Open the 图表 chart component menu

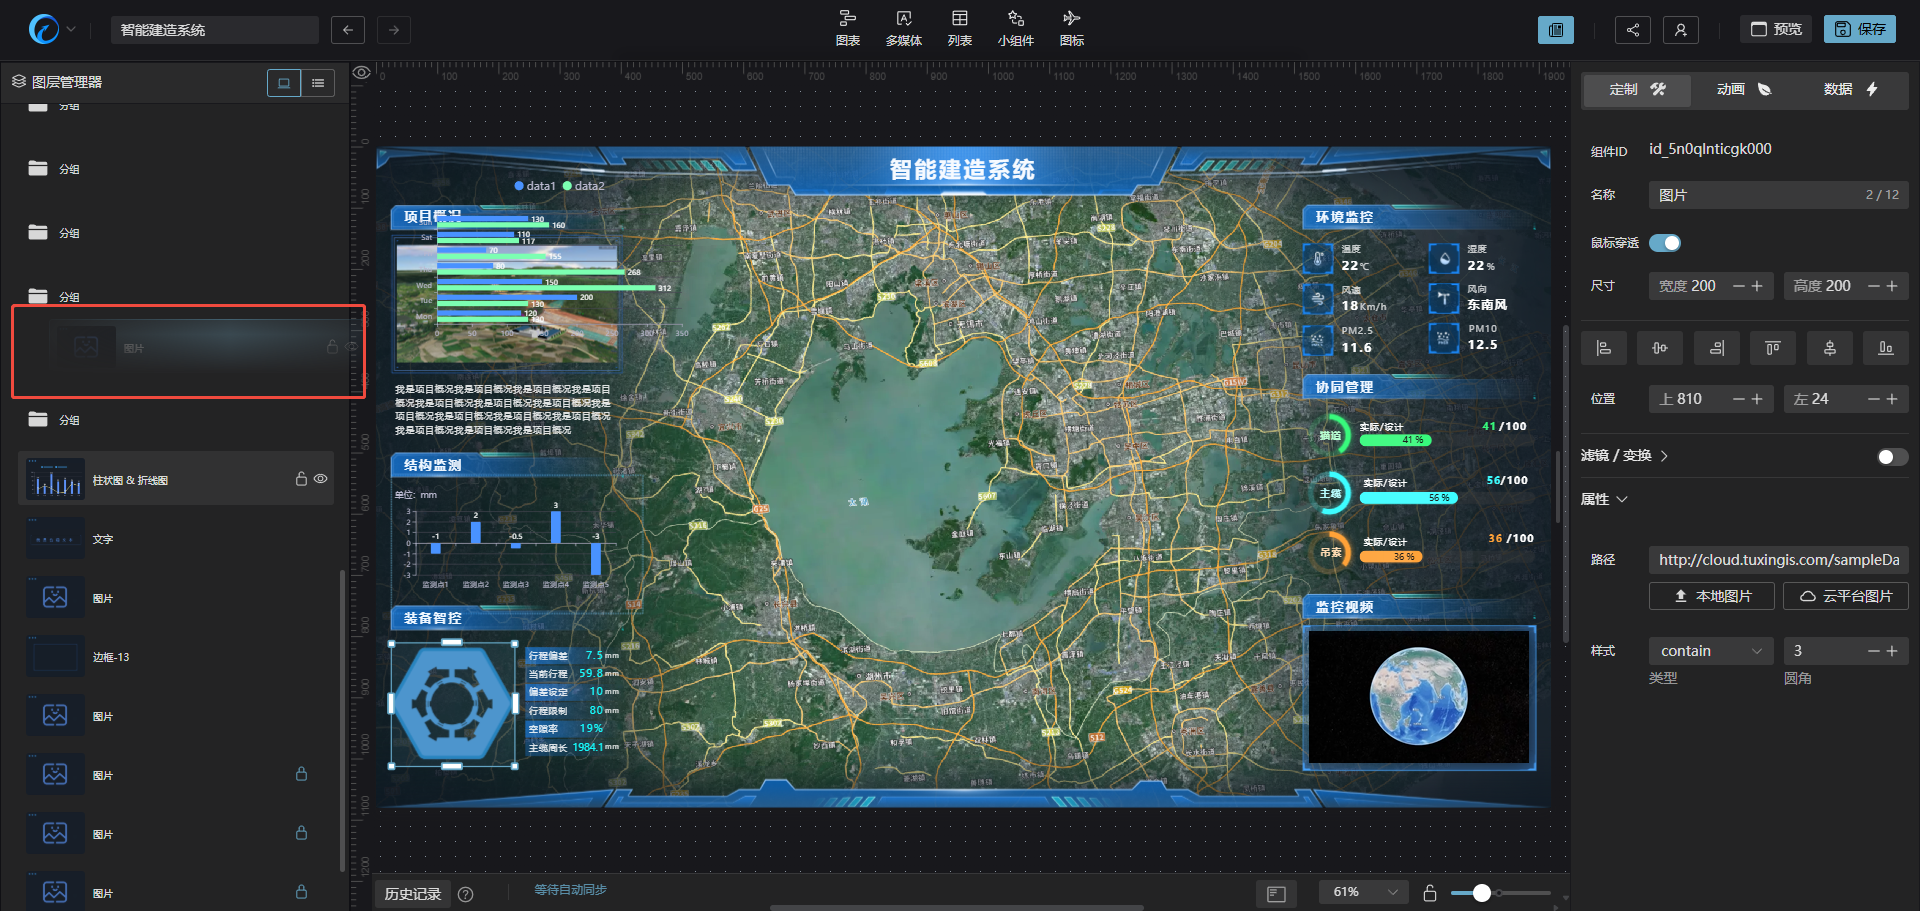pyautogui.click(x=847, y=28)
